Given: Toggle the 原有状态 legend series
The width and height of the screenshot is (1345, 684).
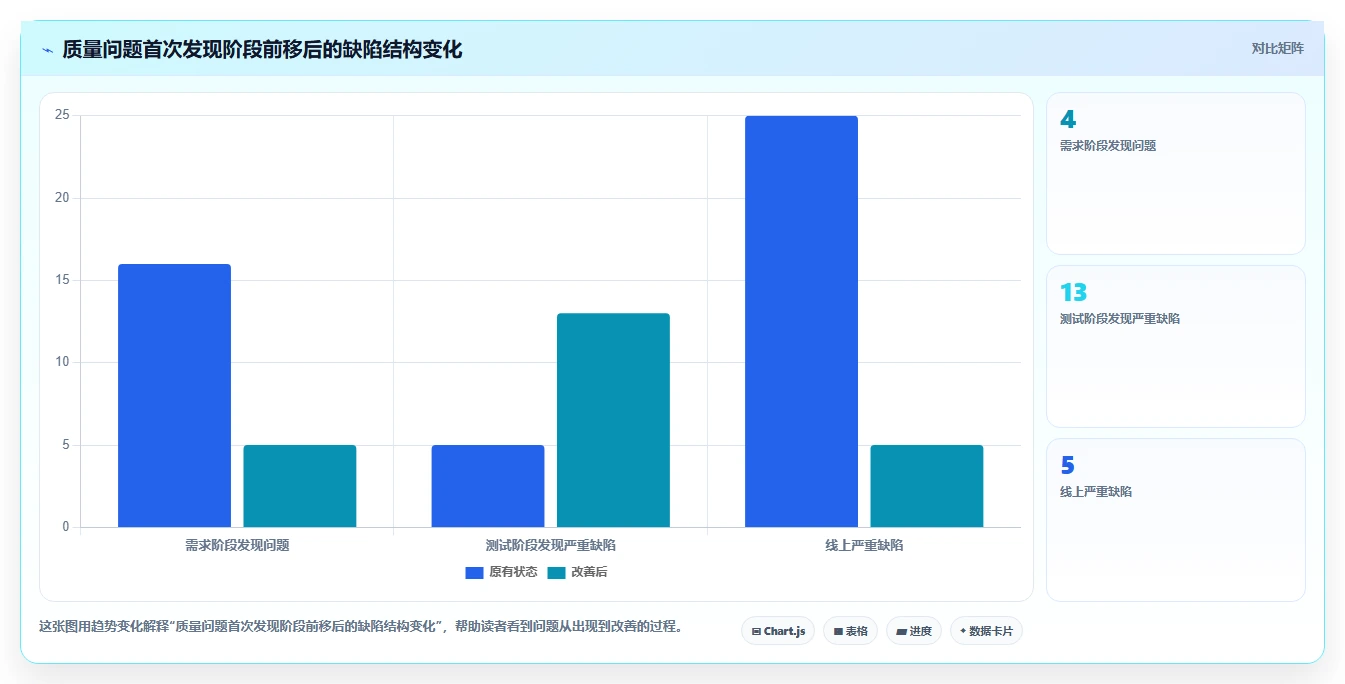Looking at the screenshot, I should point(501,572).
